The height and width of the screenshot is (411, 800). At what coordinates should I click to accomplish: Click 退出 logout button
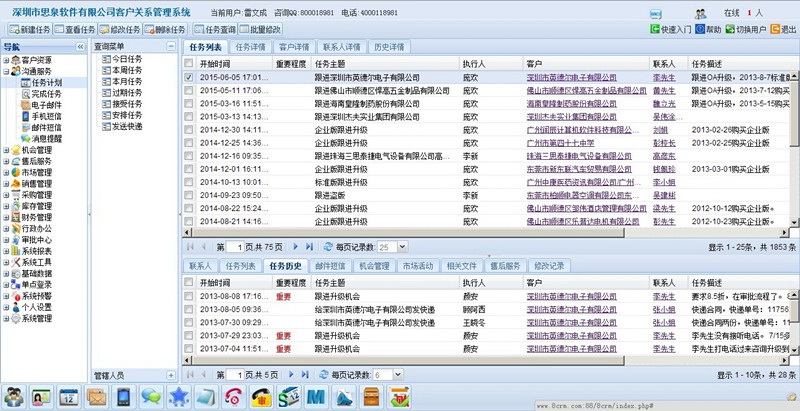tap(783, 30)
